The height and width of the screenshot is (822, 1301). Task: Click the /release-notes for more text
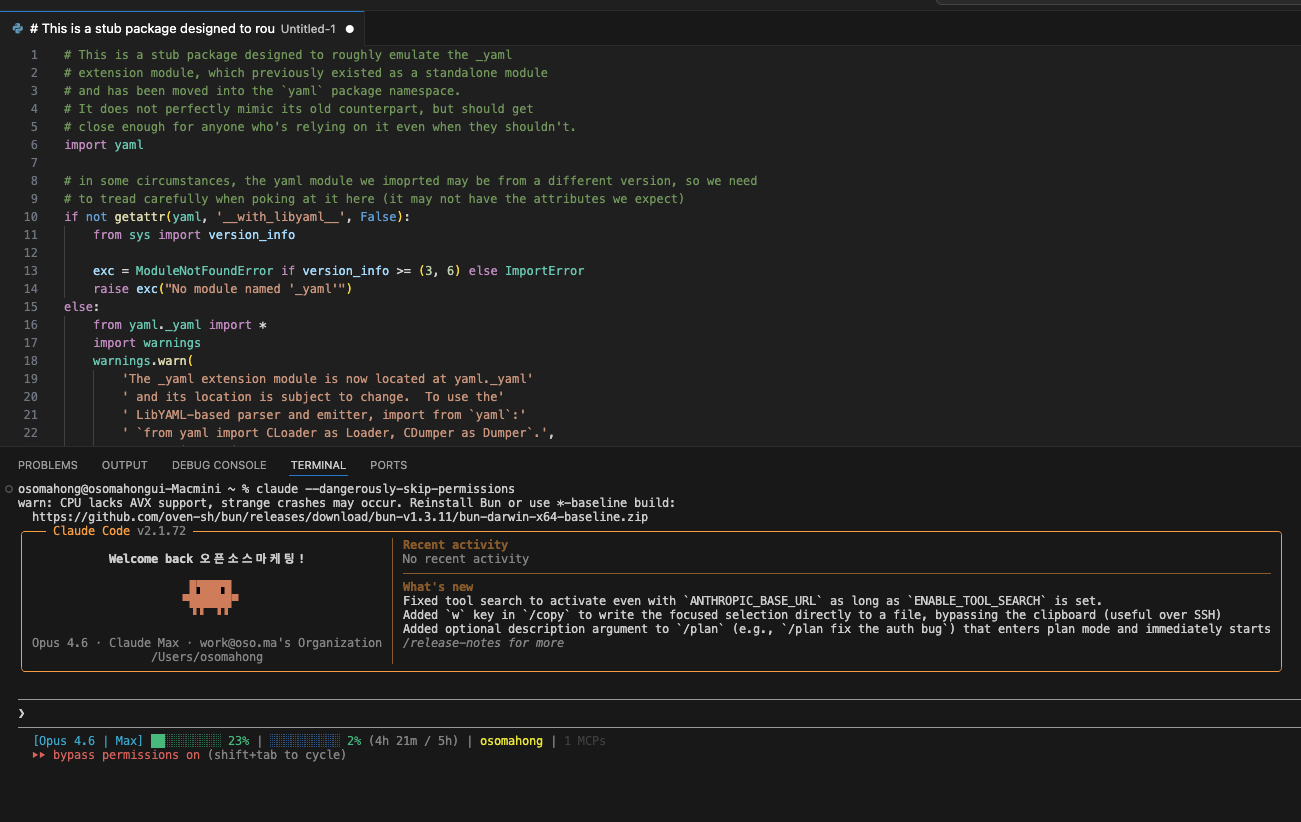coord(483,643)
